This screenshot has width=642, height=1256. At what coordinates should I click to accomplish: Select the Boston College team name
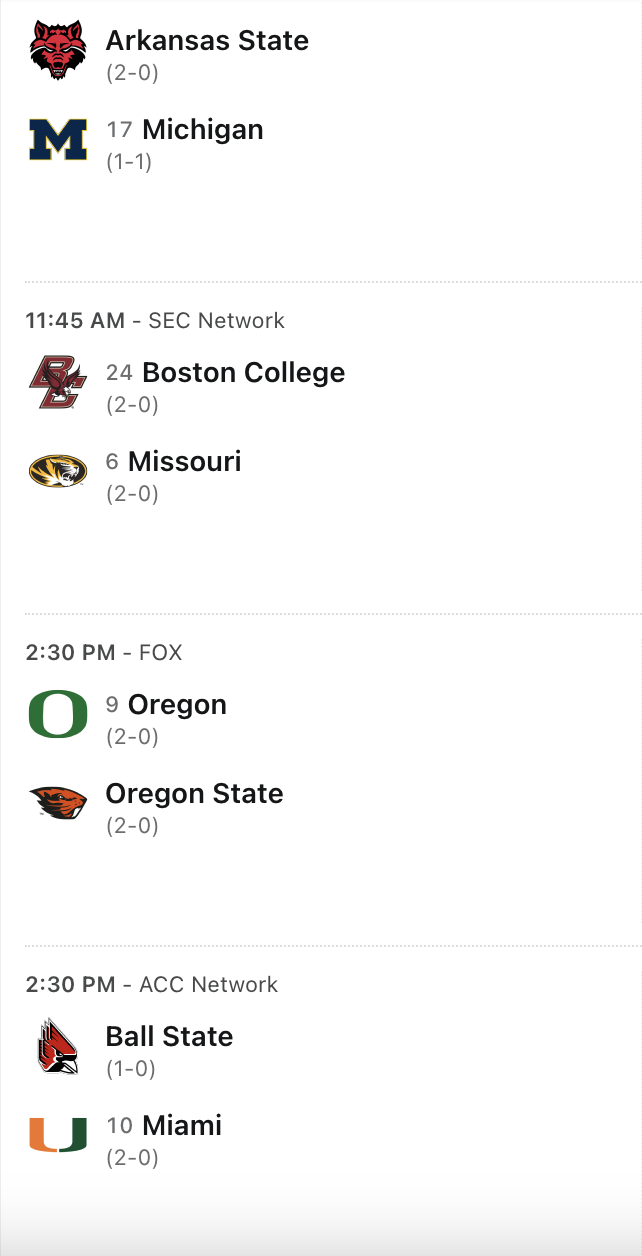(244, 373)
